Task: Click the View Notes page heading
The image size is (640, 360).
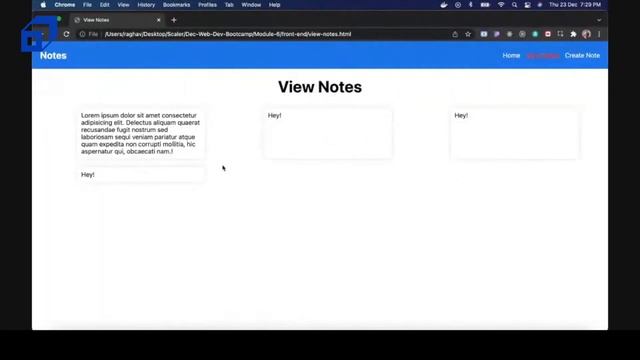Action: click(x=320, y=87)
